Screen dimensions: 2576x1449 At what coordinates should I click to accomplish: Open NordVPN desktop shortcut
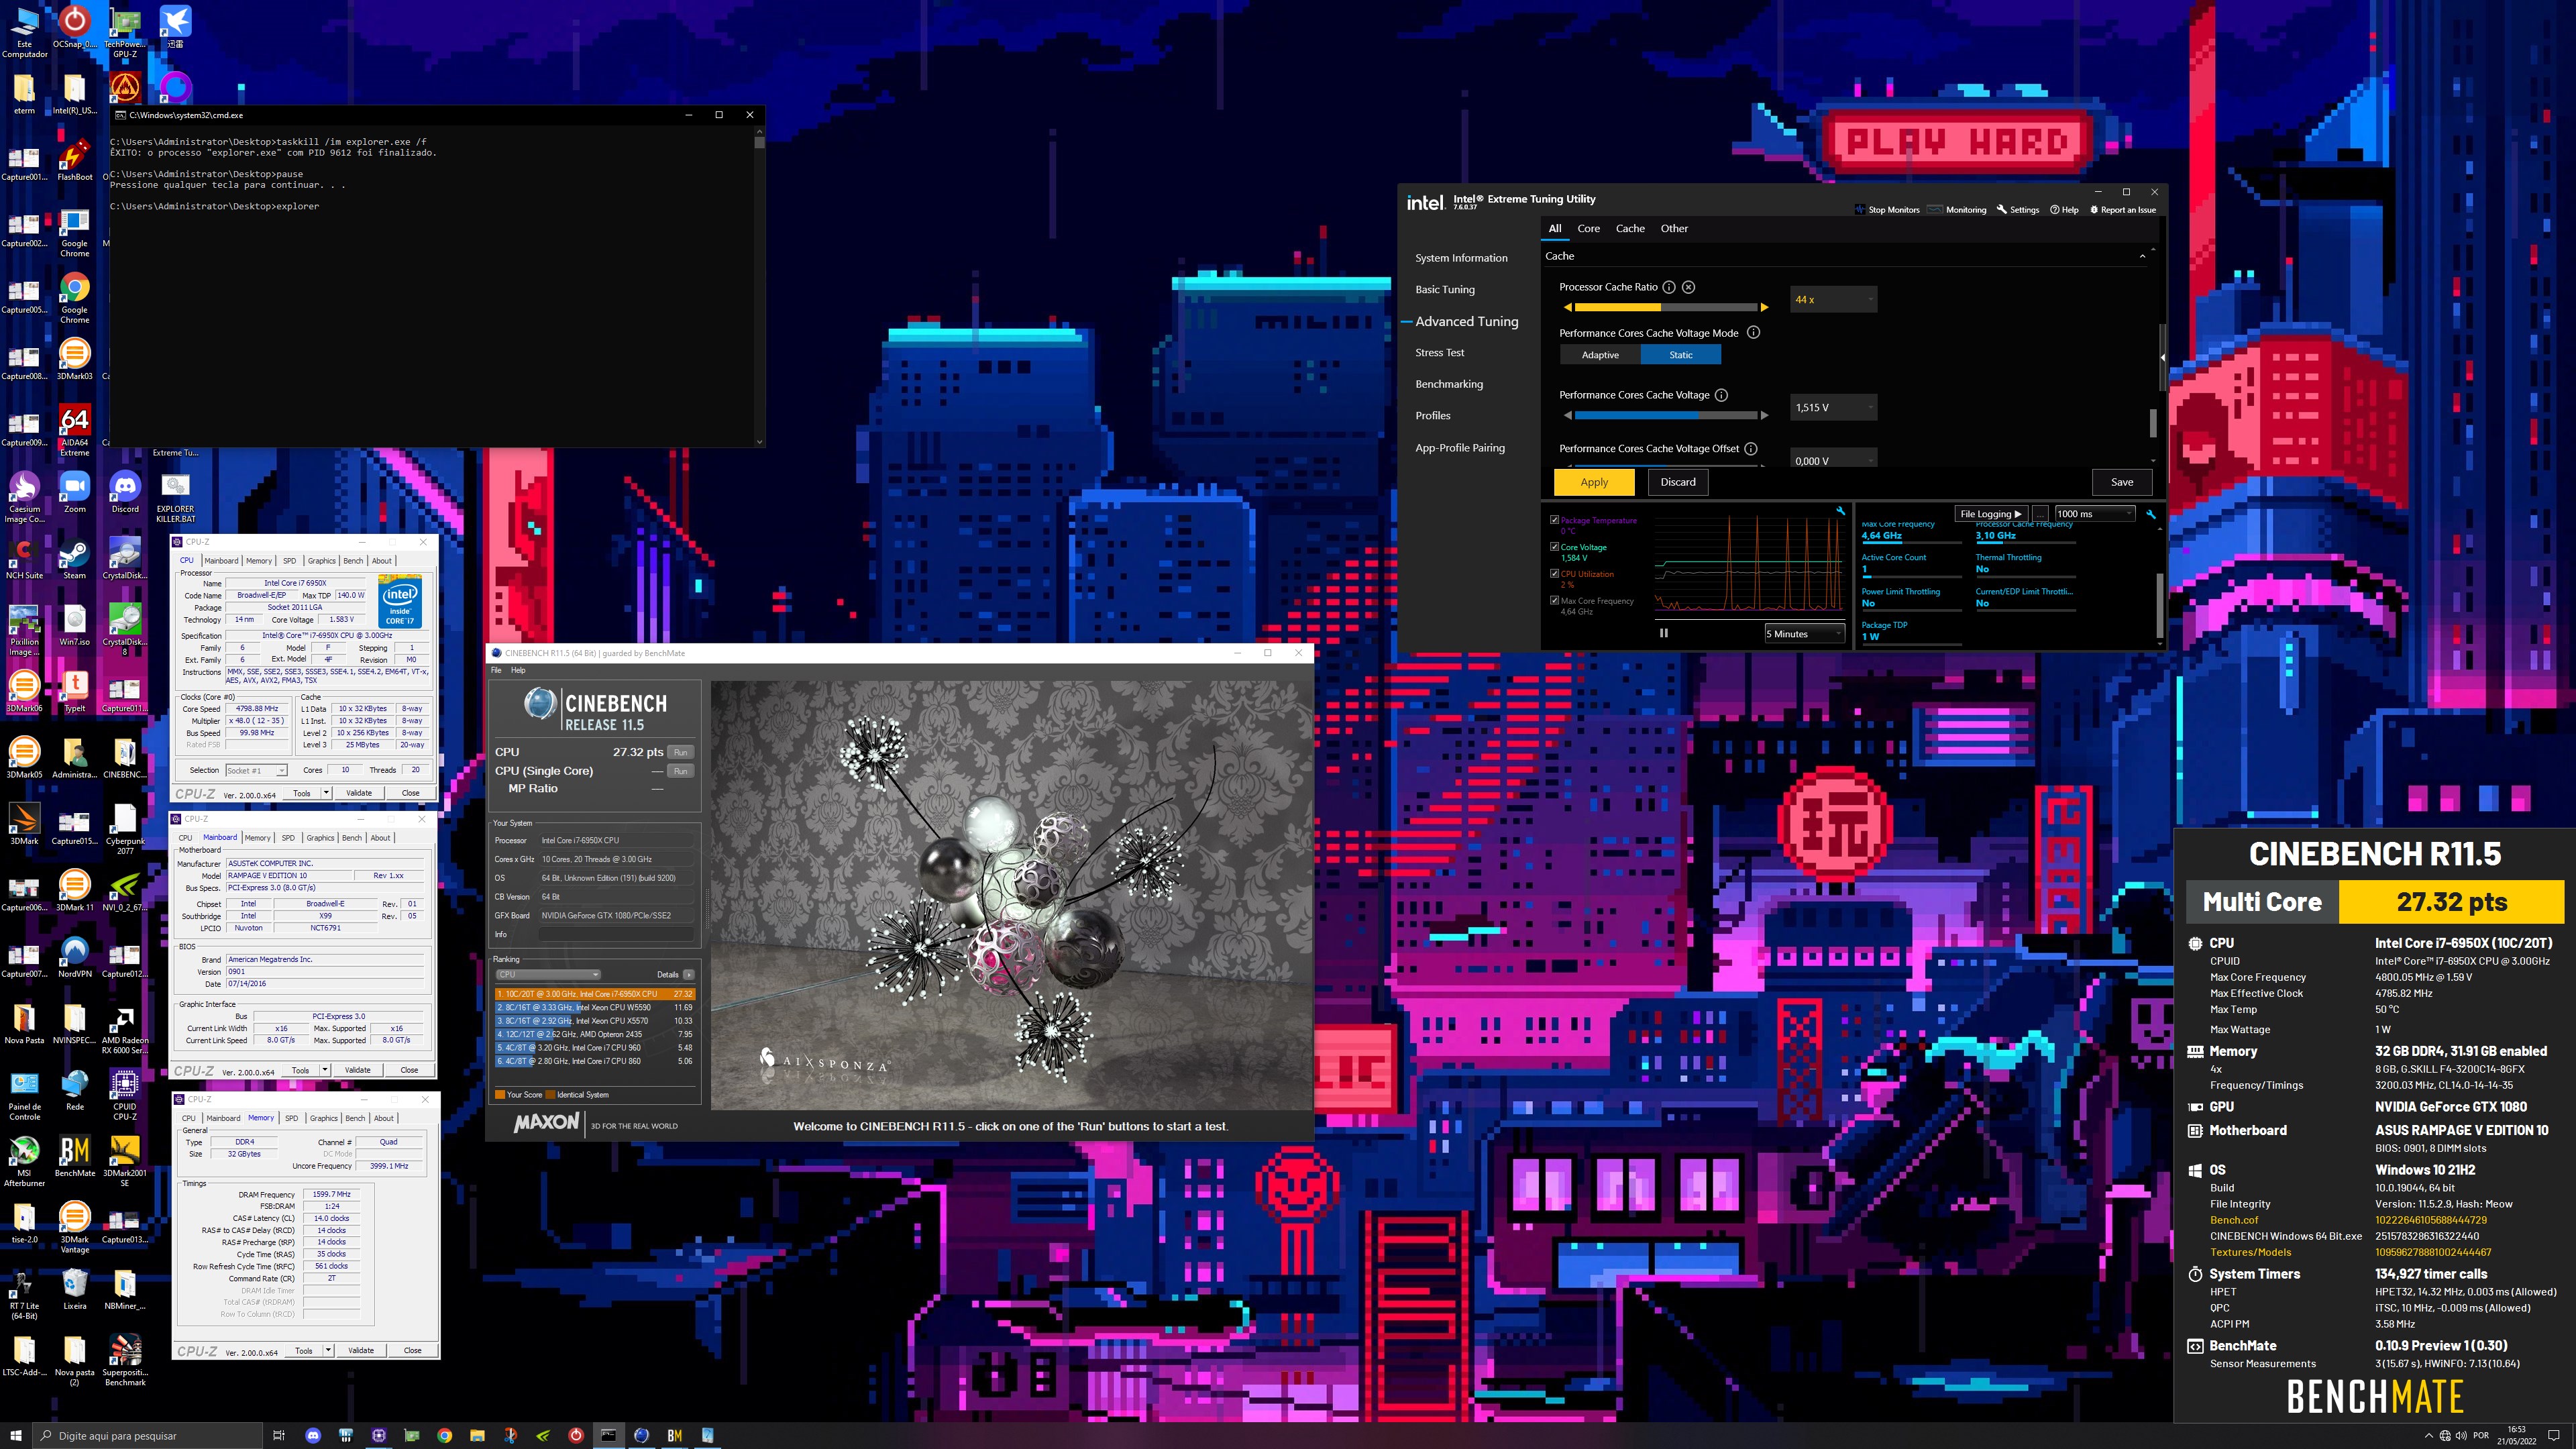pos(74,956)
